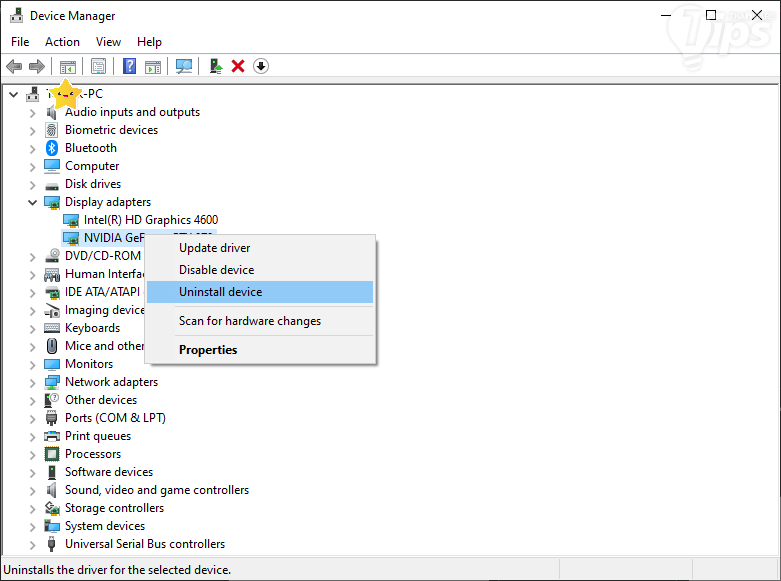Viewport: 781px width, 581px height.
Task: Choose Scan for hardware changes
Action: tap(260, 321)
